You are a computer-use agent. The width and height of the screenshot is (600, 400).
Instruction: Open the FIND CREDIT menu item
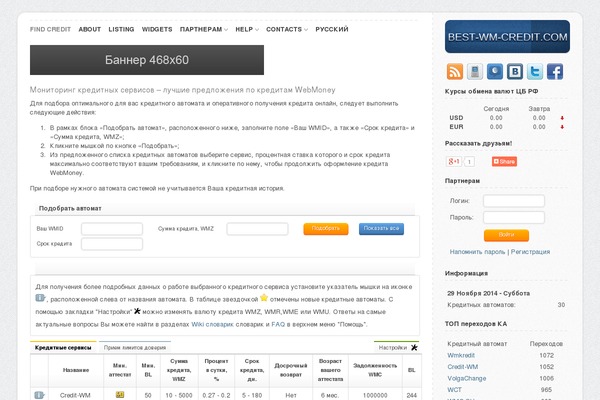[x=50, y=29]
